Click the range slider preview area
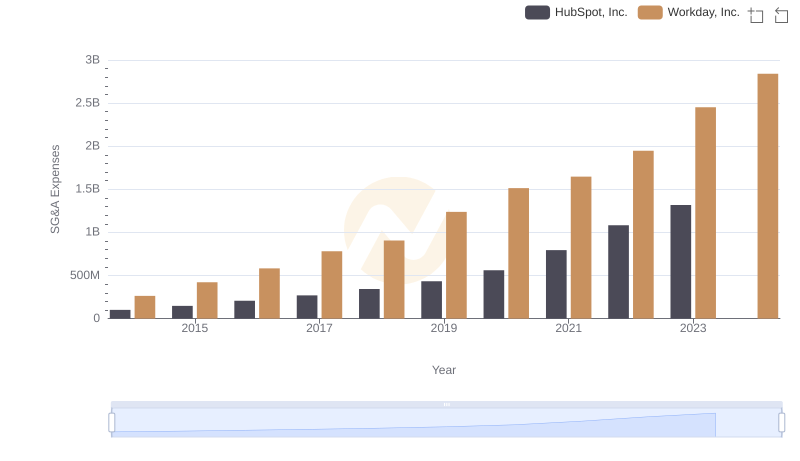Image resolution: width=800 pixels, height=461 pixels. pyautogui.click(x=446, y=423)
